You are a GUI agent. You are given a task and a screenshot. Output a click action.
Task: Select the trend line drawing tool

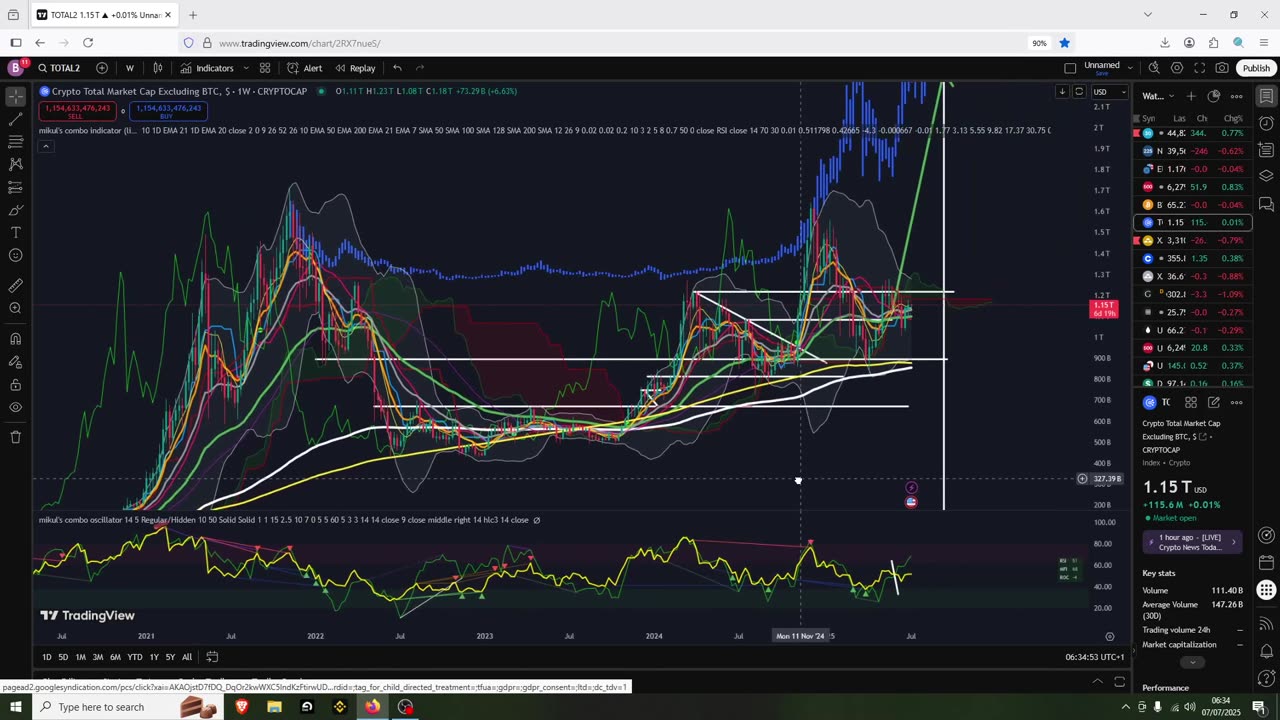[x=15, y=120]
